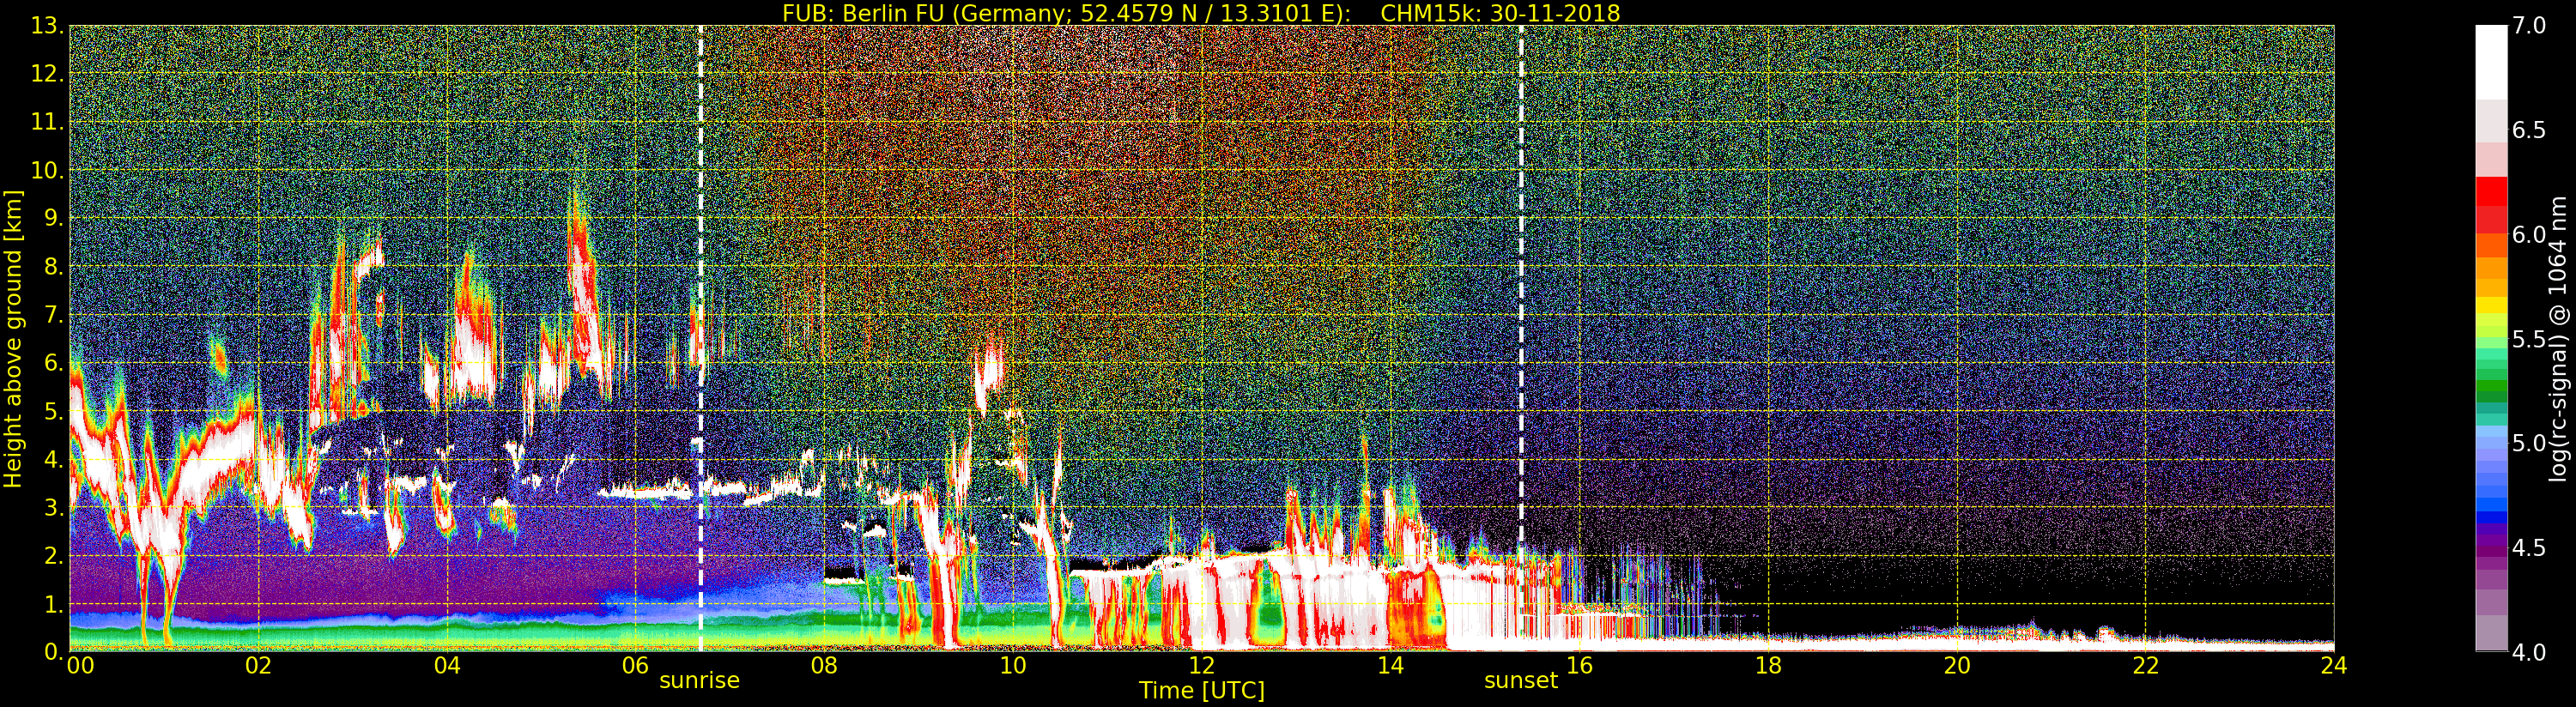This screenshot has width=2576, height=707.
Task: Click the time axis tick label '06'
Action: pyautogui.click(x=635, y=665)
